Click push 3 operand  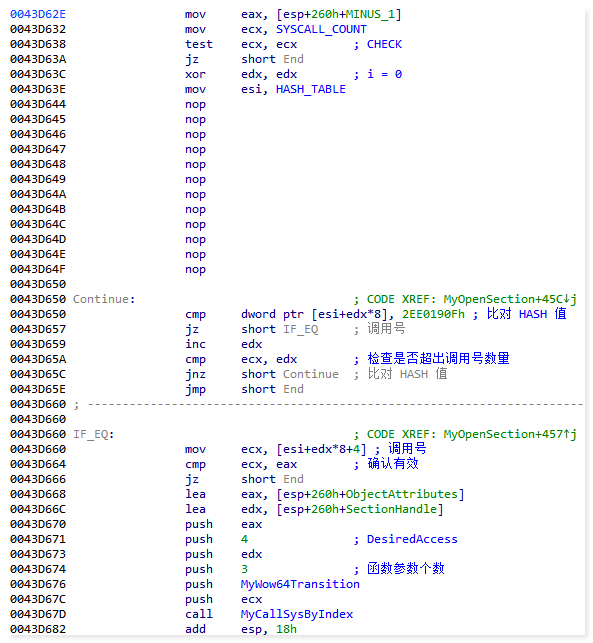pos(244,569)
